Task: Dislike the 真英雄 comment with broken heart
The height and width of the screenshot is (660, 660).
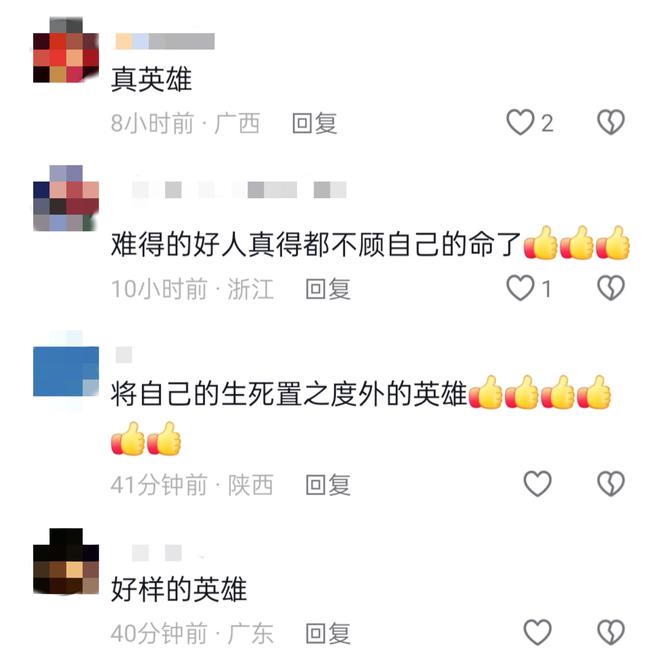Action: click(611, 122)
